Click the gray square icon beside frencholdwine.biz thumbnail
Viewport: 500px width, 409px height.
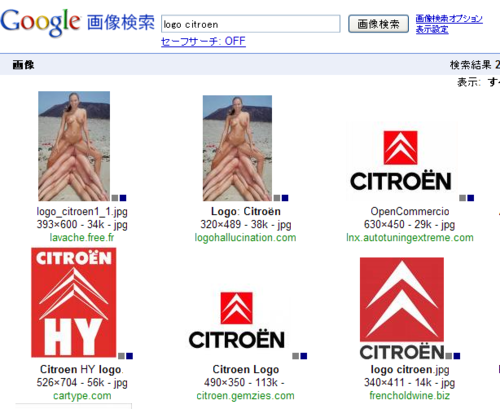point(449,356)
